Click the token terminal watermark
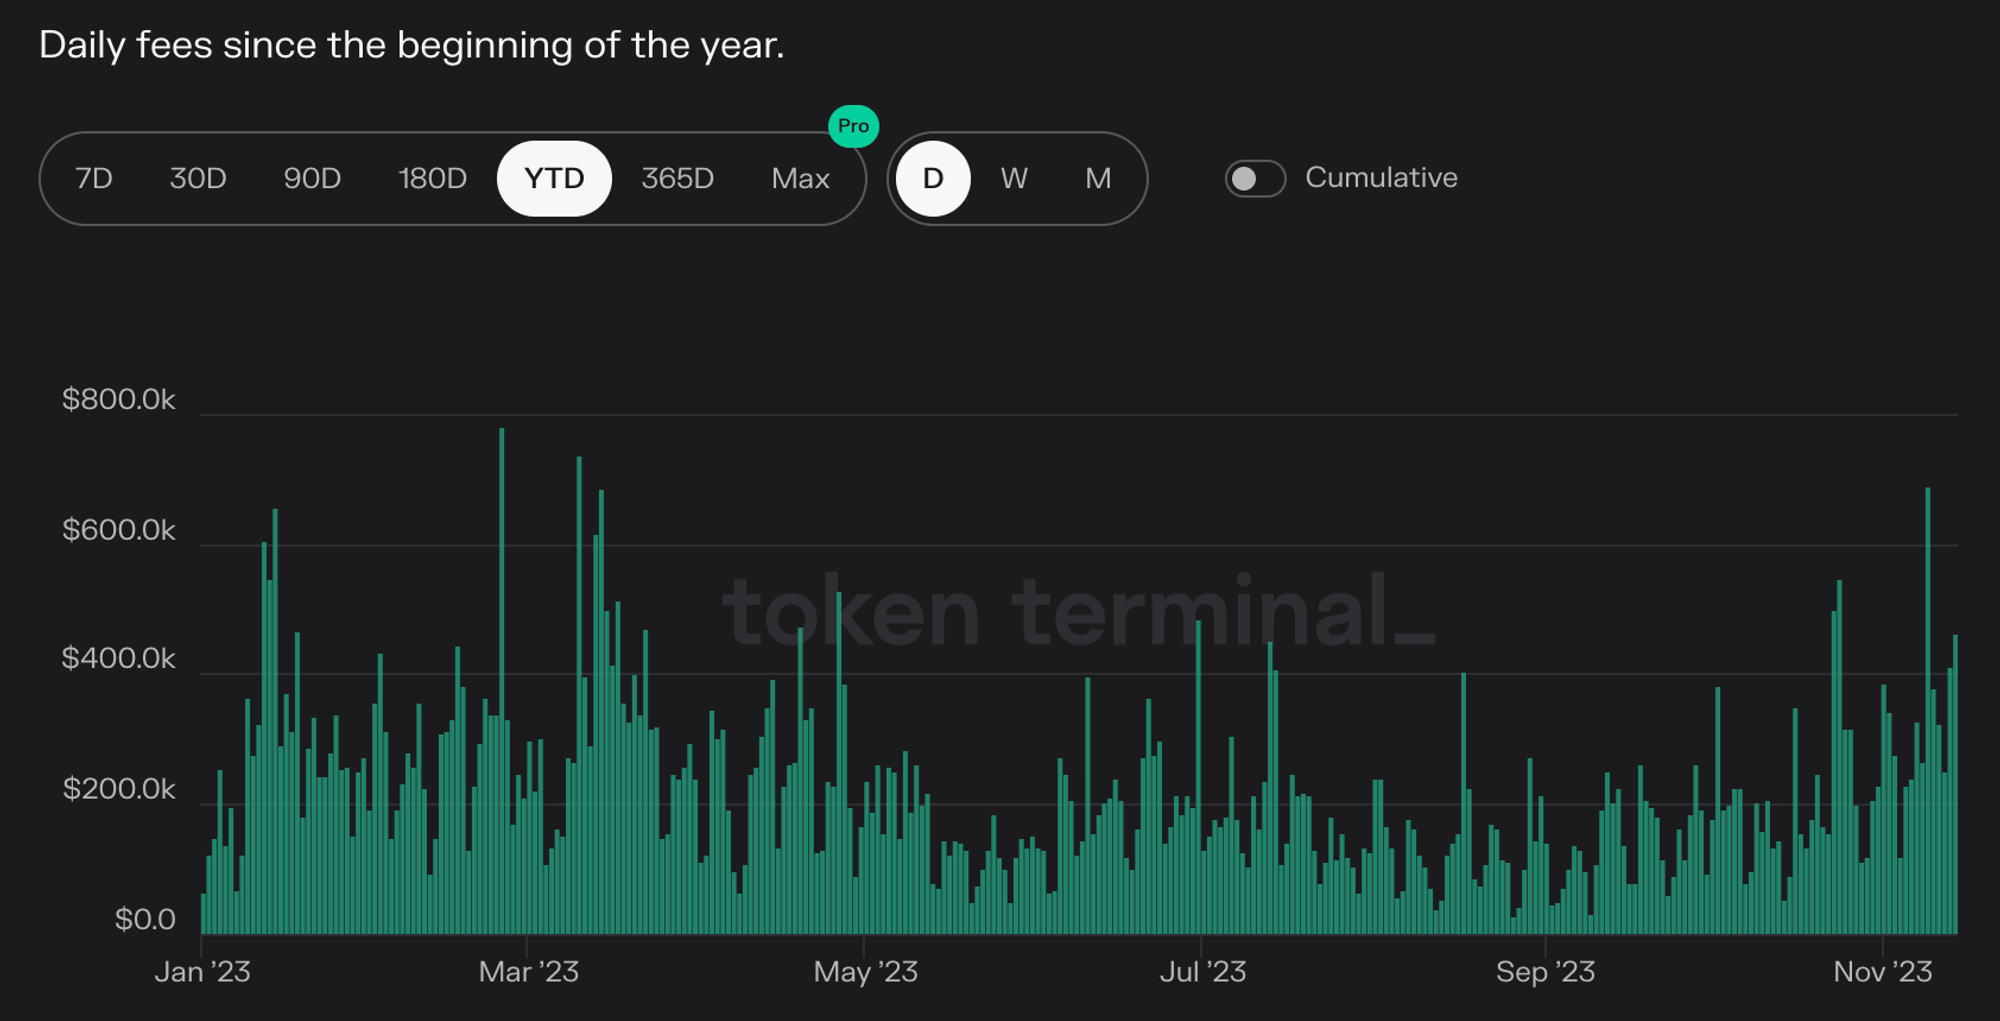 click(x=1078, y=610)
